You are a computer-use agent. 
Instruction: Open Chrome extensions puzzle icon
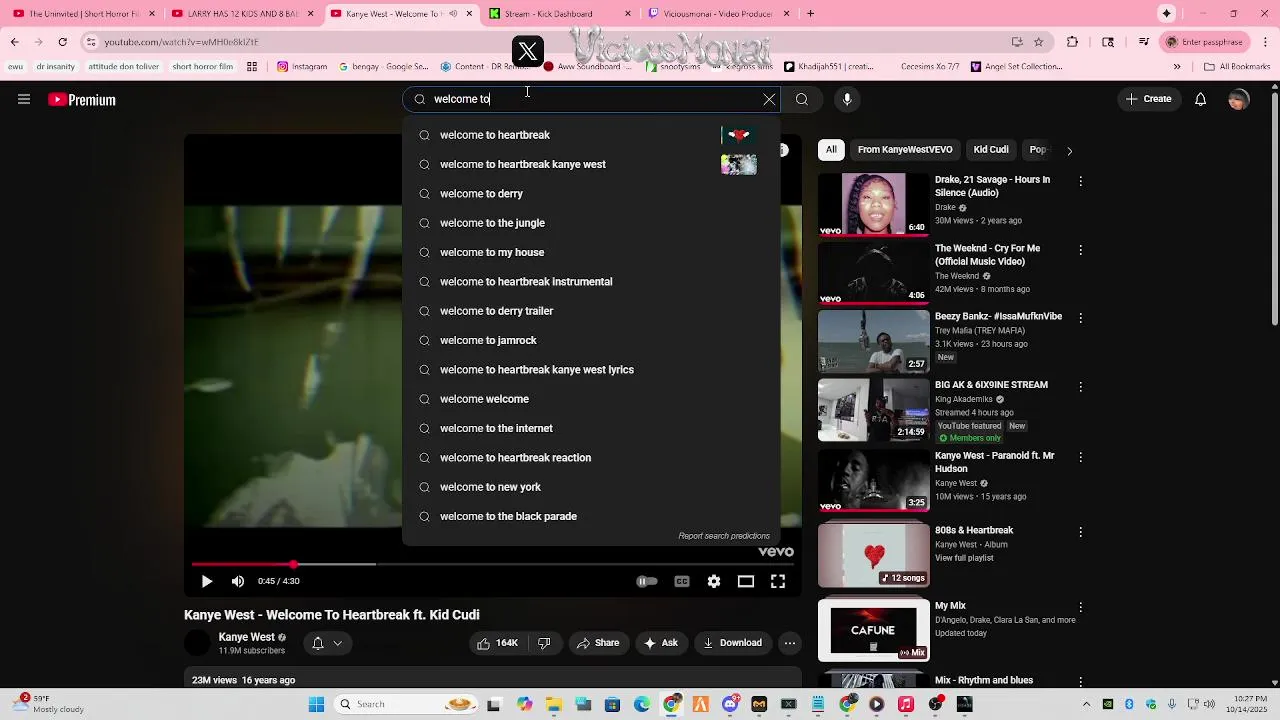pyautogui.click(x=1072, y=42)
